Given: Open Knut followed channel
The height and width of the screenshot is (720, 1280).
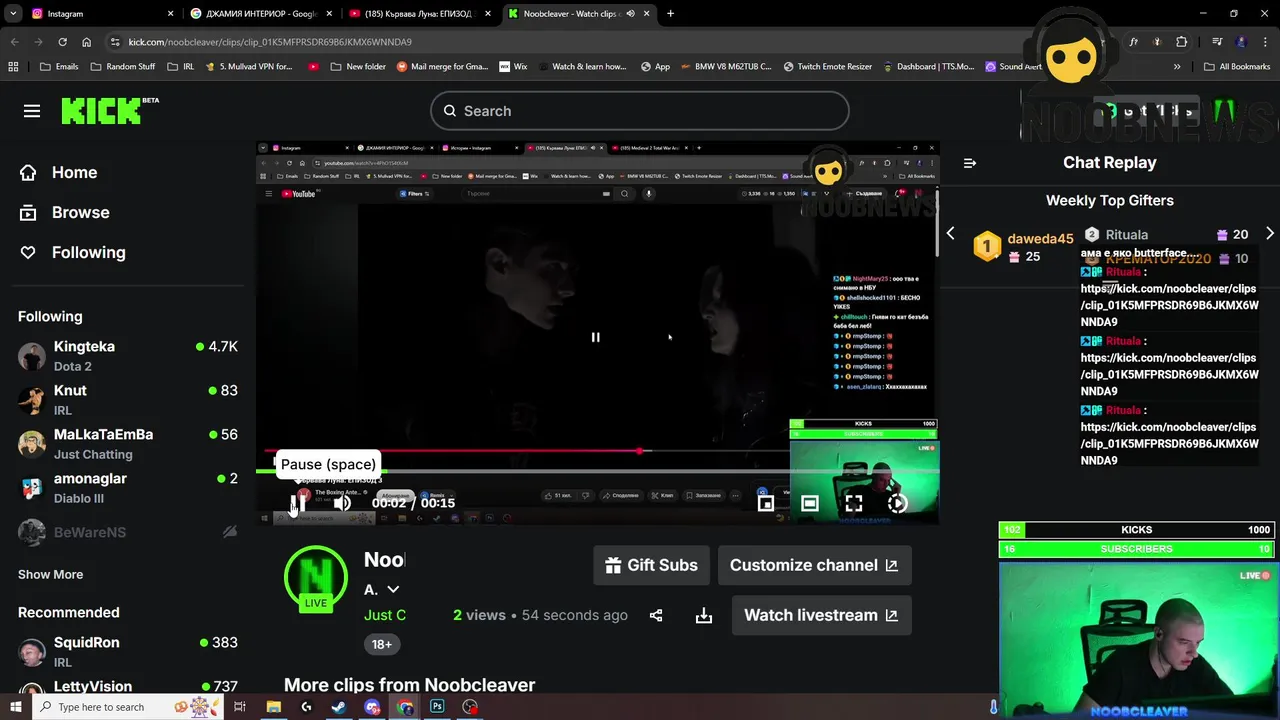Looking at the screenshot, I should point(128,399).
